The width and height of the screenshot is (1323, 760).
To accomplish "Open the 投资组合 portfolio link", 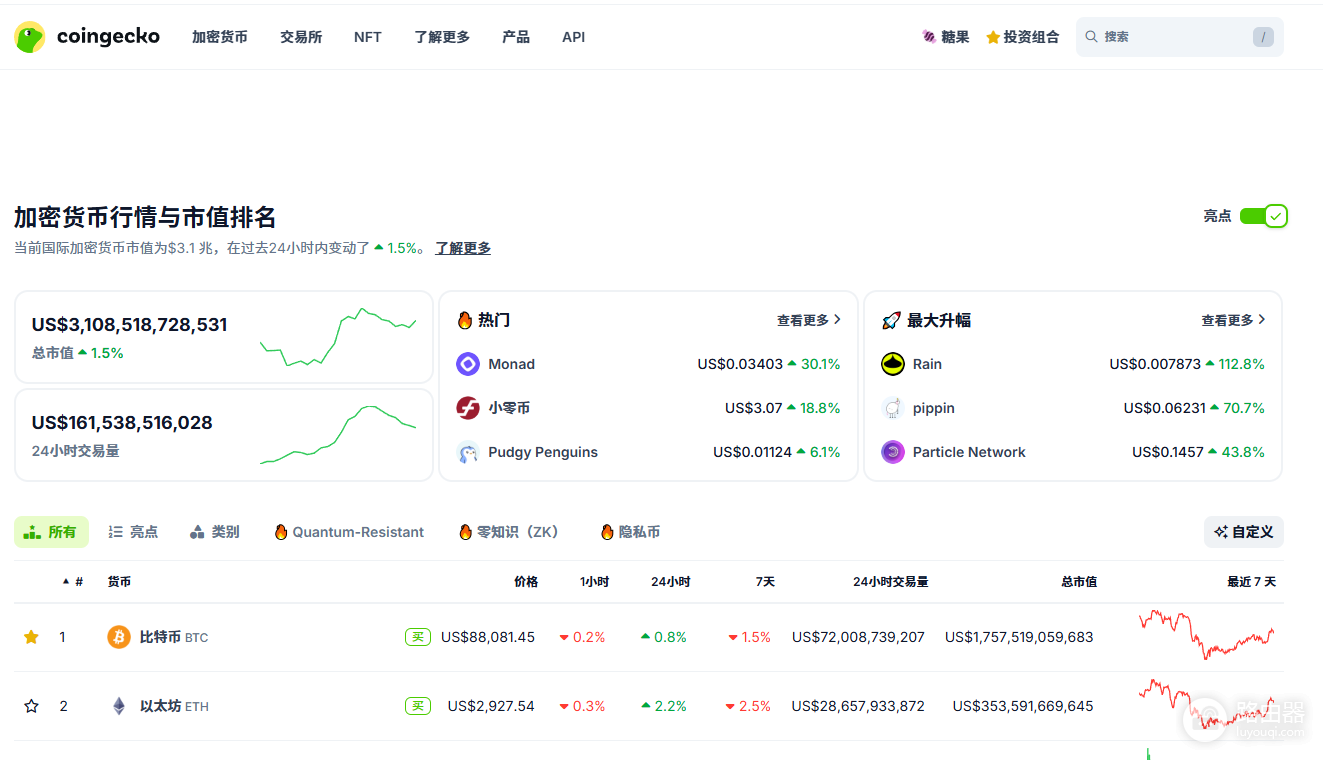I will pyautogui.click(x=1022, y=37).
